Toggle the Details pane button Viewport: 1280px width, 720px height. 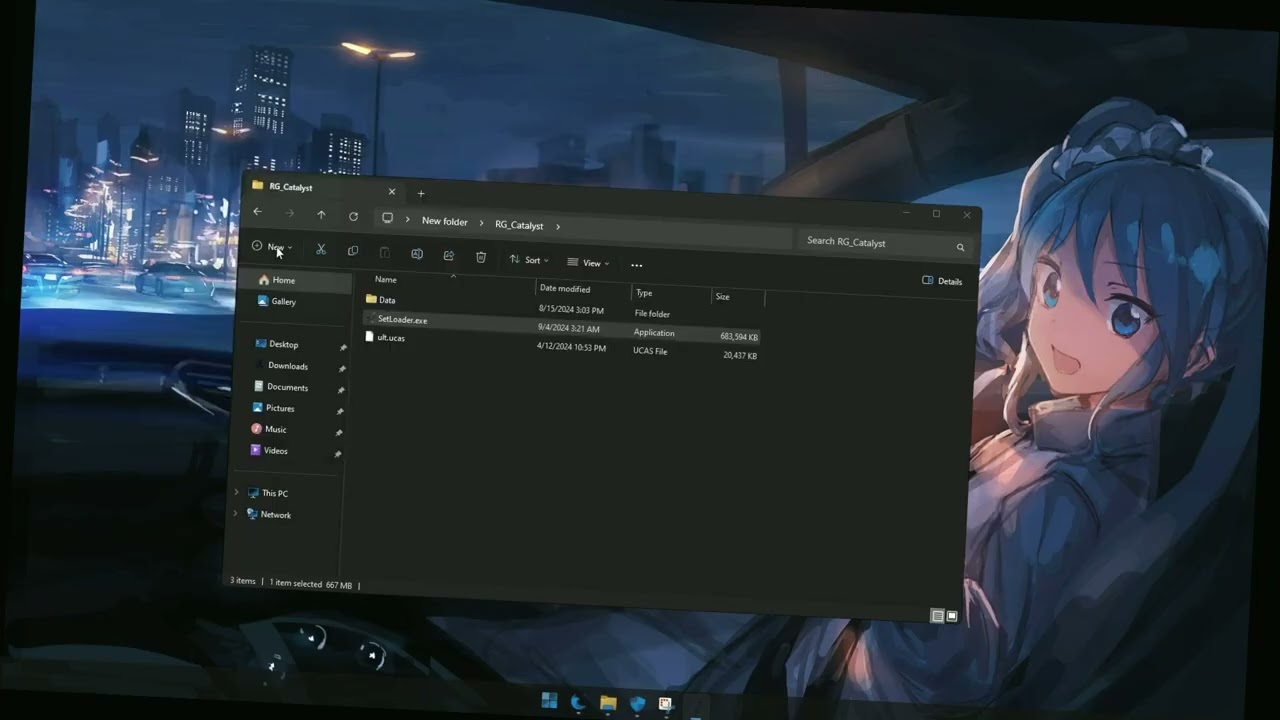[x=942, y=281]
